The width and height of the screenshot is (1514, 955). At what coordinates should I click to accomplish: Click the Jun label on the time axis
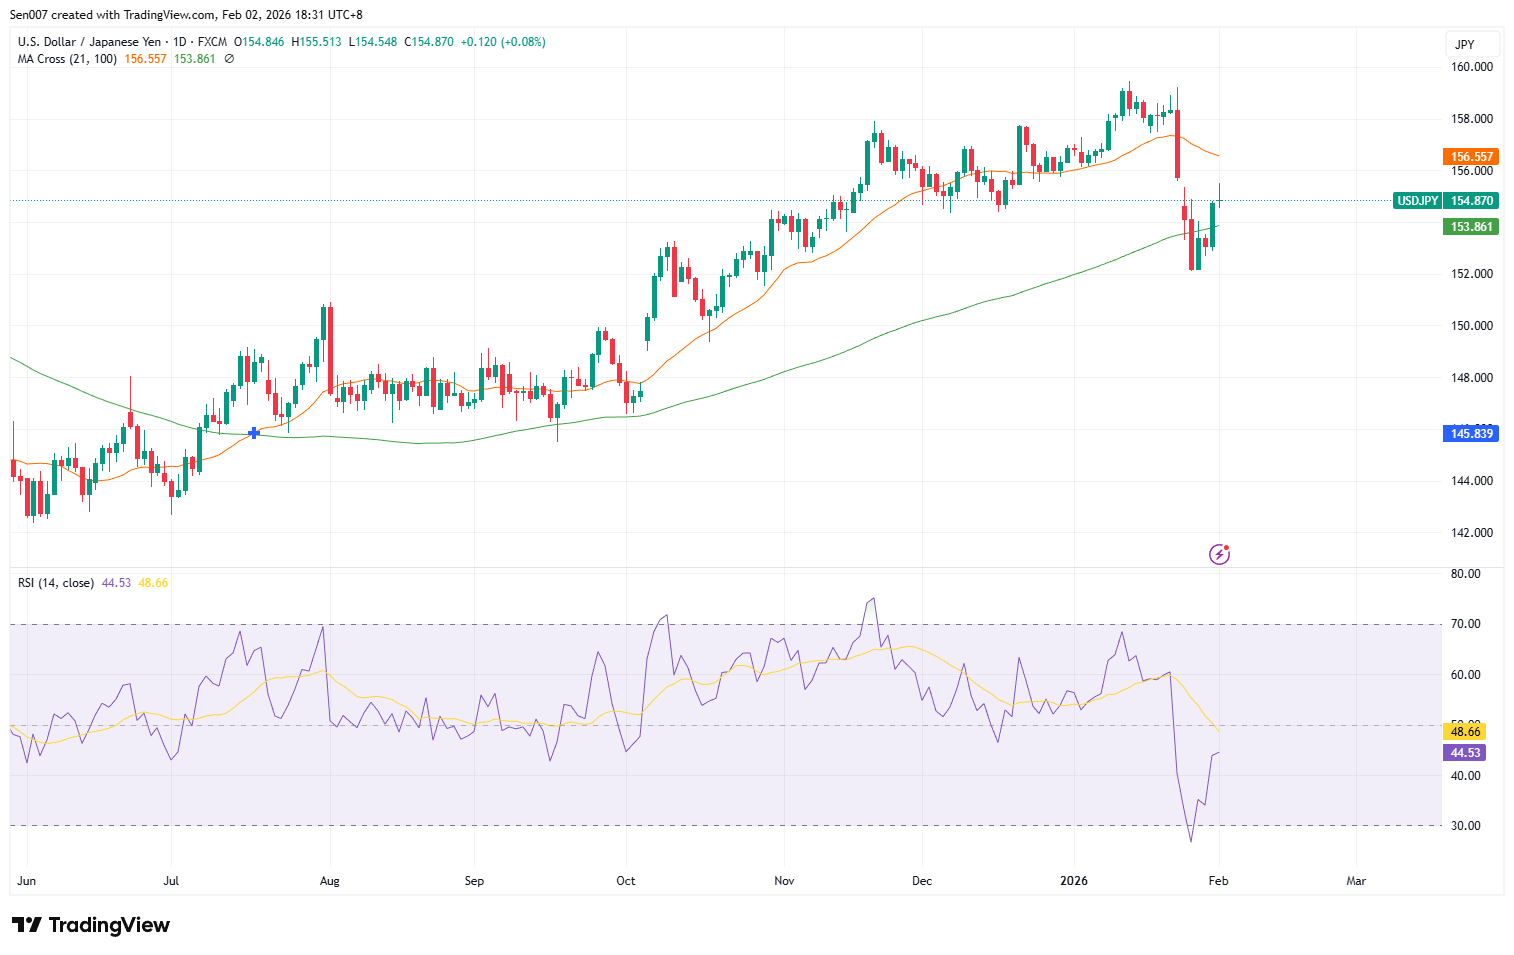pyautogui.click(x=26, y=881)
